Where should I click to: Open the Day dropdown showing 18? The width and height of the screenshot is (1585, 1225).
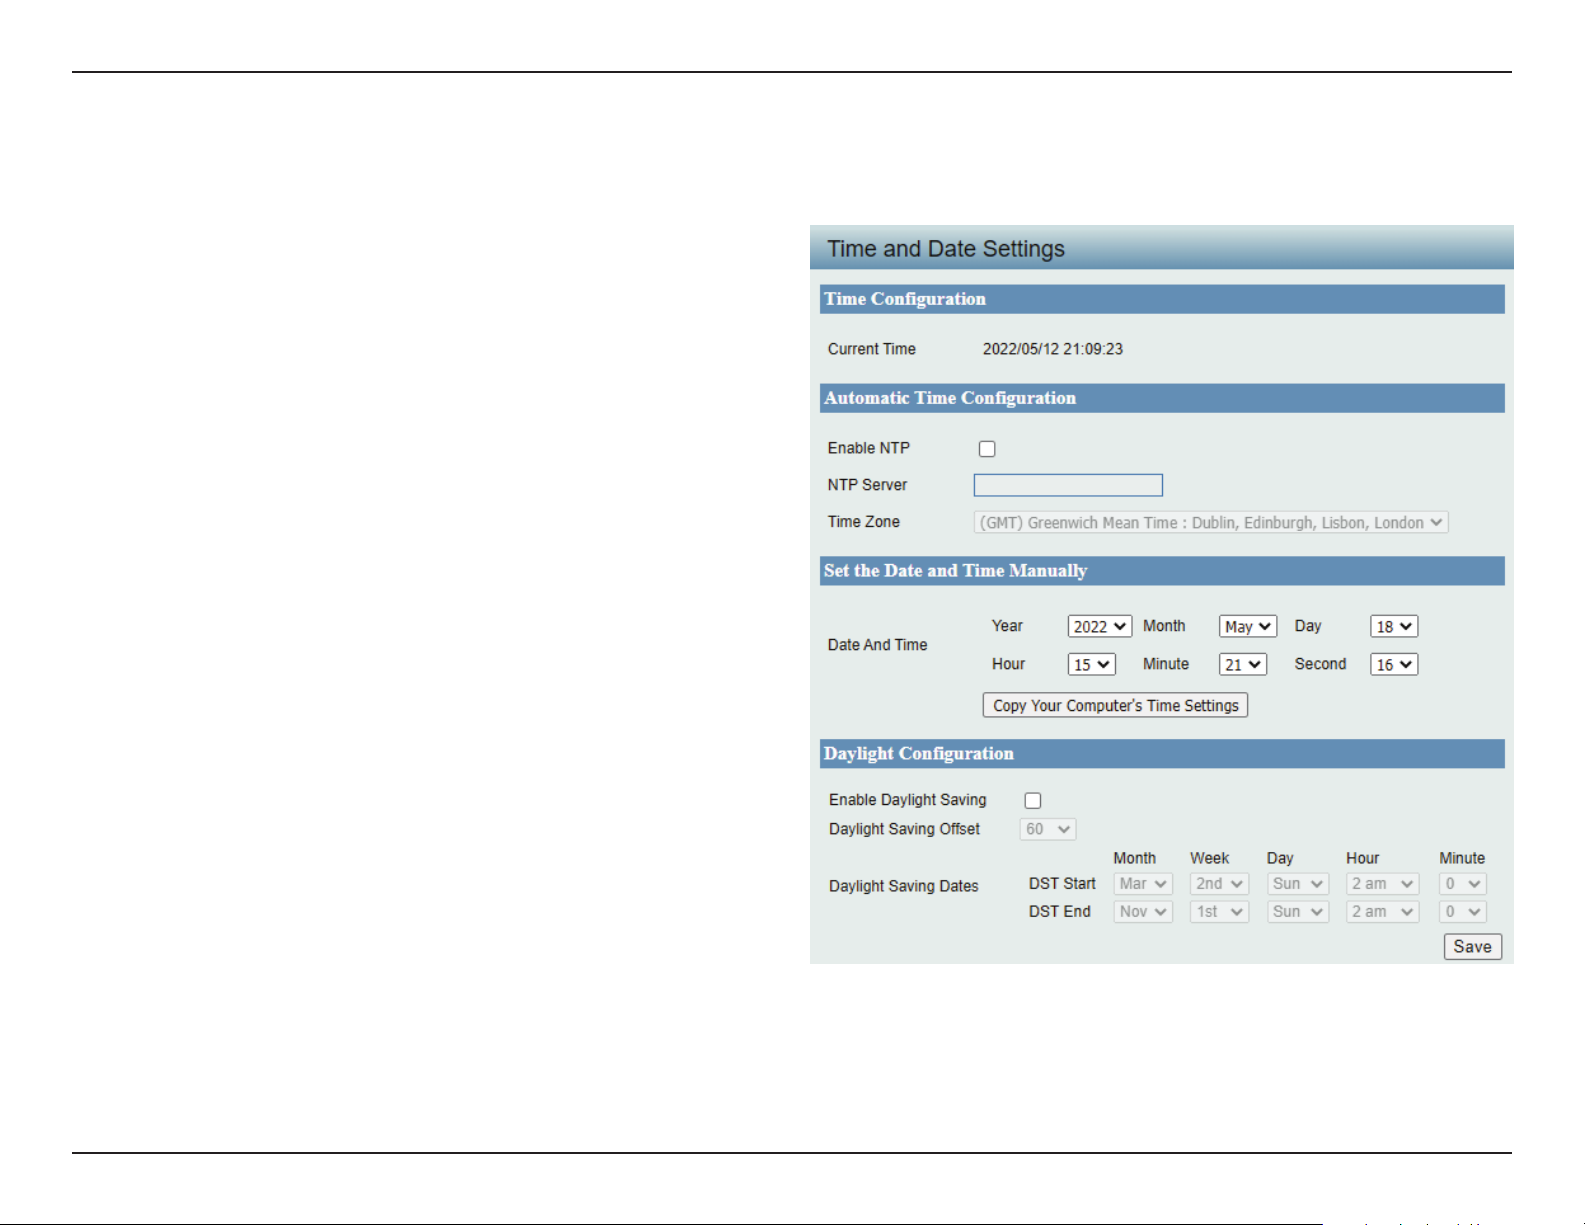coord(1394,626)
